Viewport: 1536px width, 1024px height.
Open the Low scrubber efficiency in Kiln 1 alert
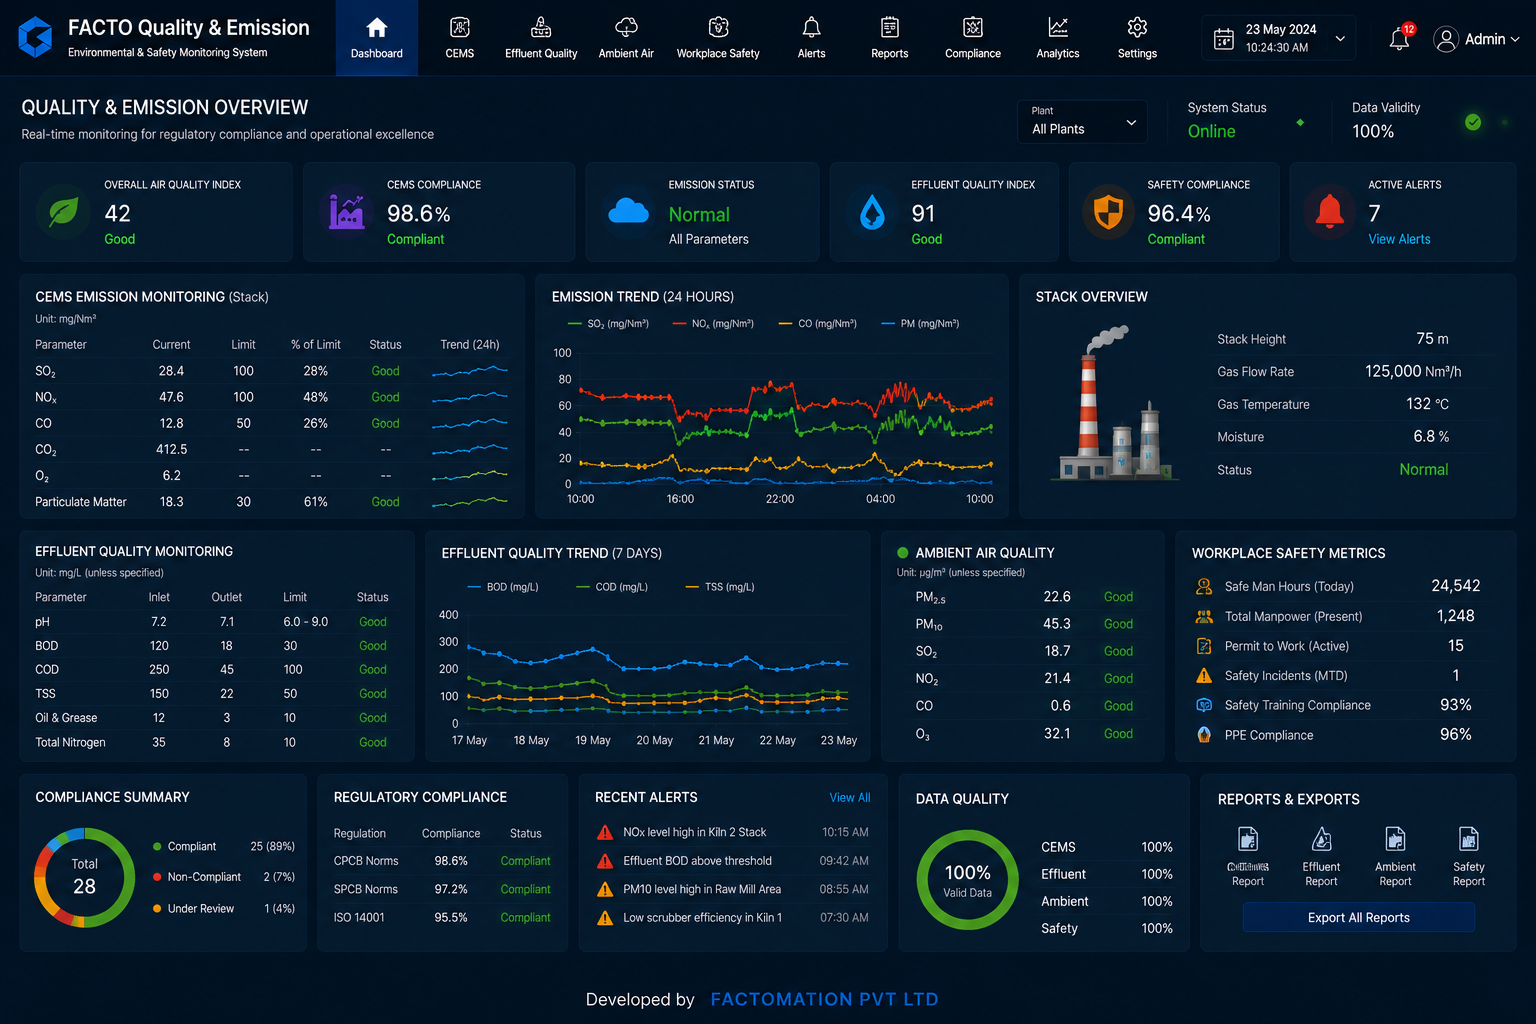pos(732,917)
